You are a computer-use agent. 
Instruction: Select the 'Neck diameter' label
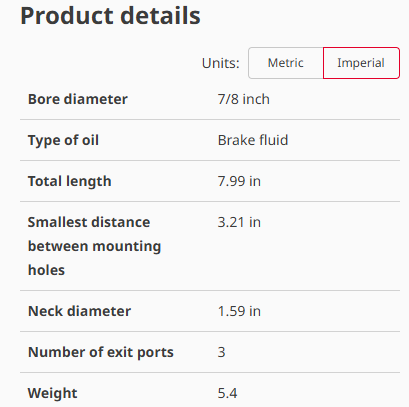click(79, 311)
